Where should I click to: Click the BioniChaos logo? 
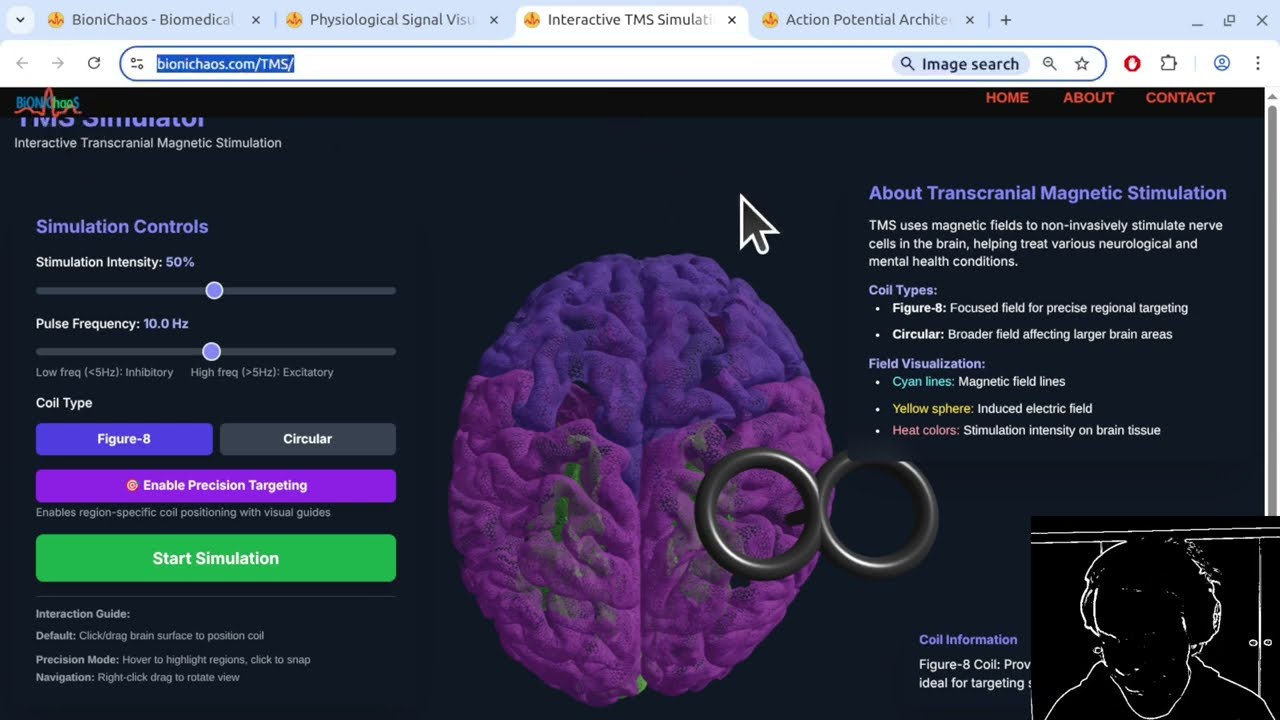[48, 102]
